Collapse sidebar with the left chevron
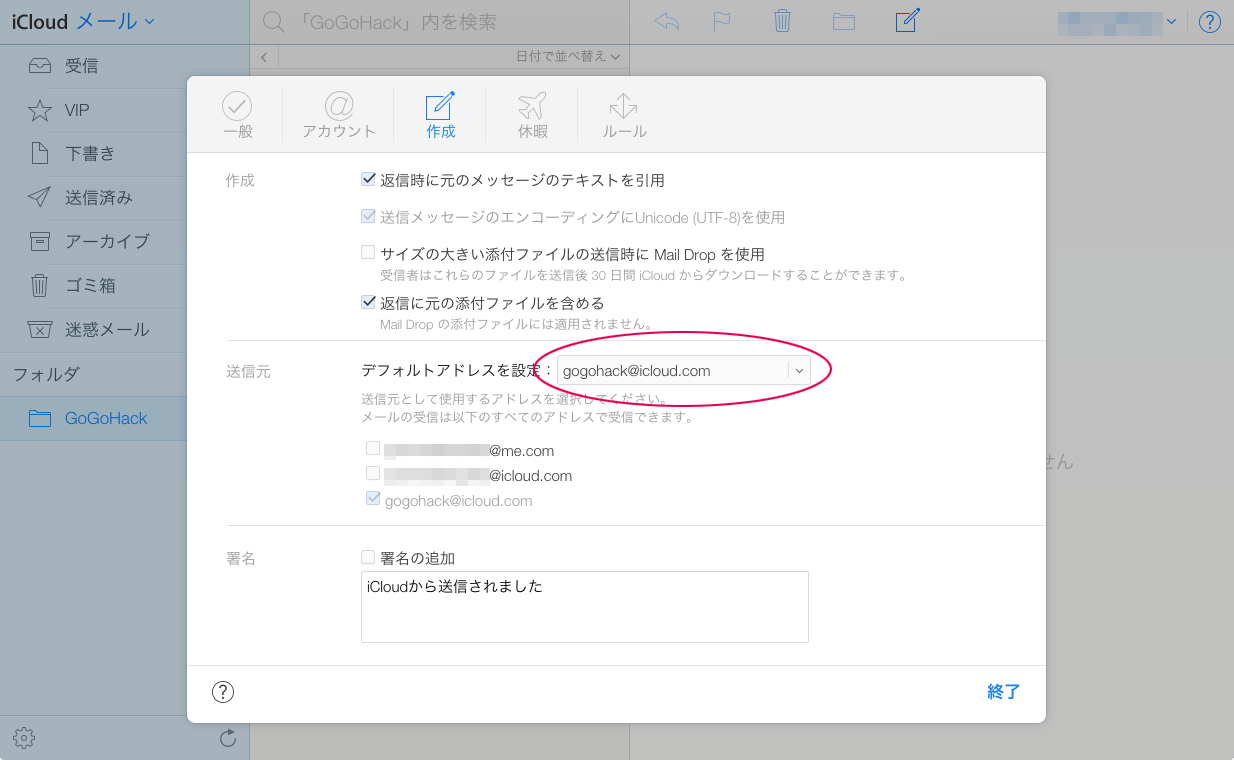 264,57
